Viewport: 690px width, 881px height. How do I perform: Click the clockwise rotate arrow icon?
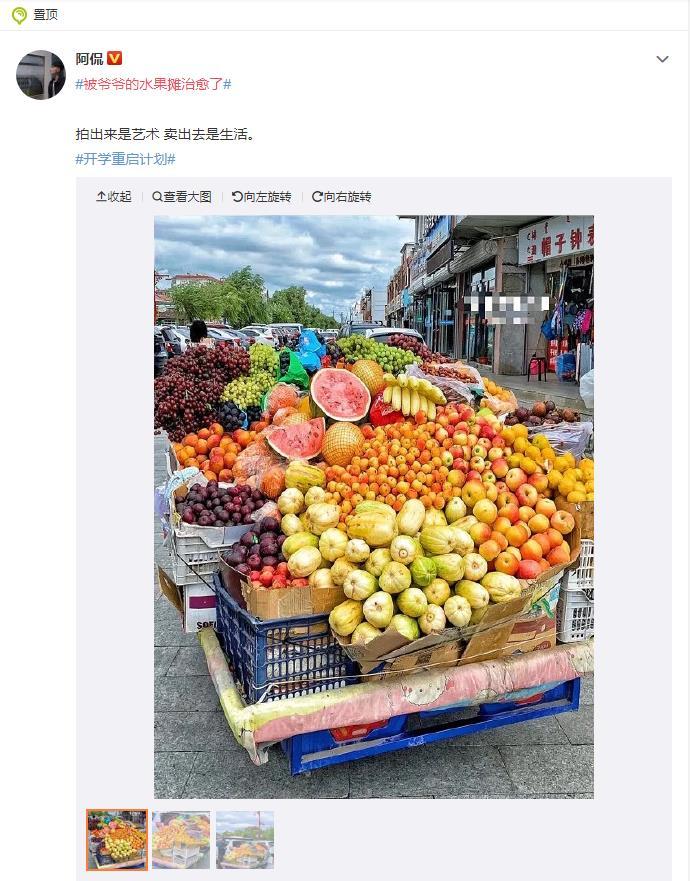[317, 197]
